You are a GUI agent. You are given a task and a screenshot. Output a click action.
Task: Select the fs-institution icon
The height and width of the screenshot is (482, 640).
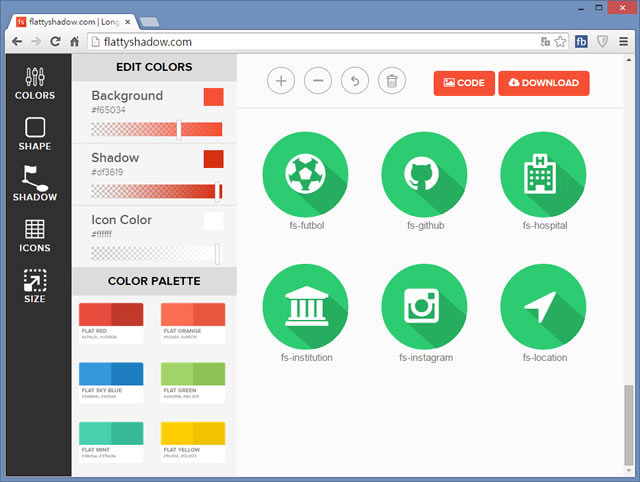306,307
